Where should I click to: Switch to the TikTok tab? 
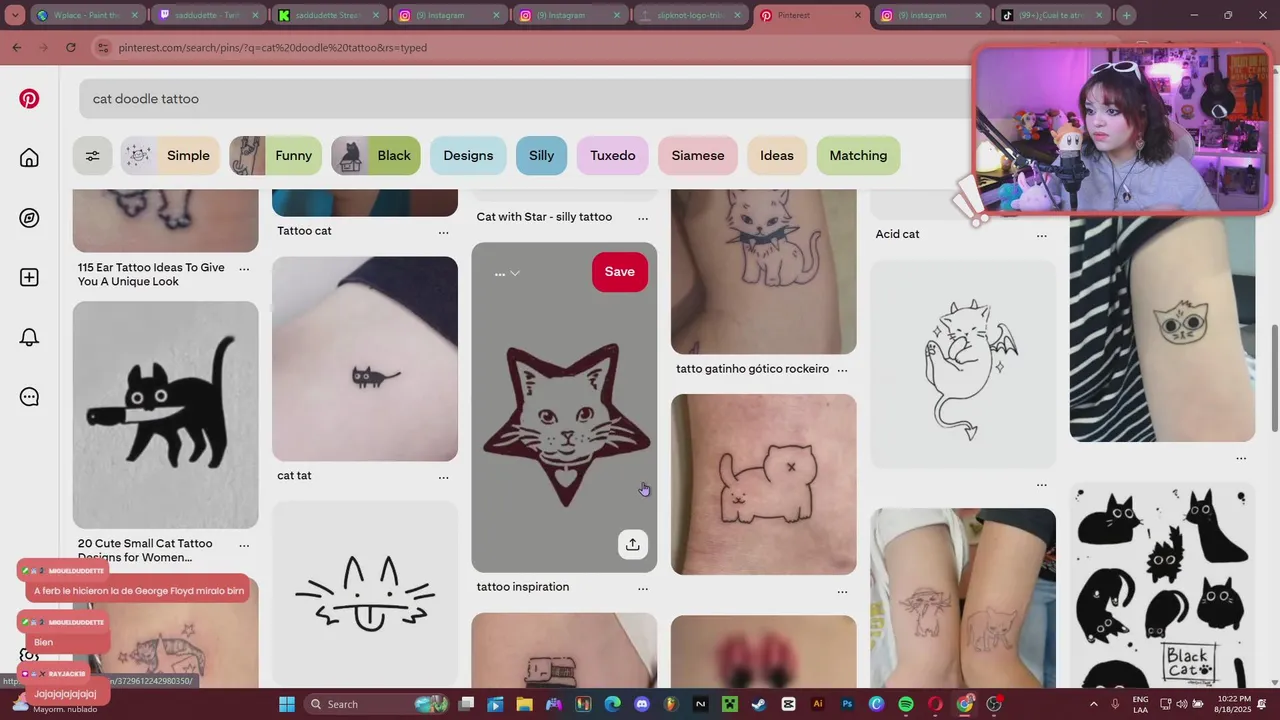point(1050,15)
